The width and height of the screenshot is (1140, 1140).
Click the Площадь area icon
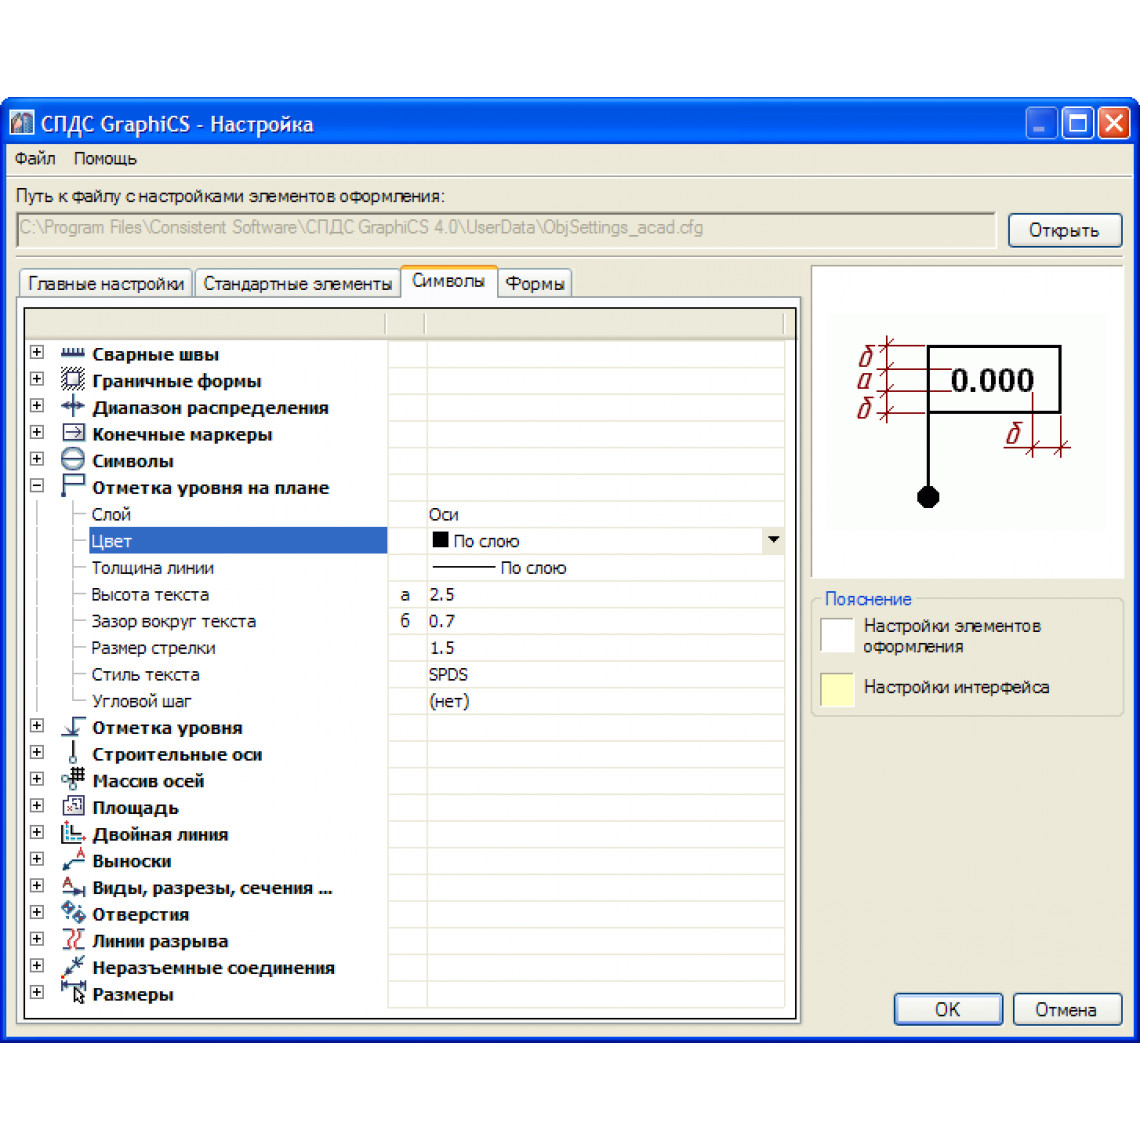(73, 806)
